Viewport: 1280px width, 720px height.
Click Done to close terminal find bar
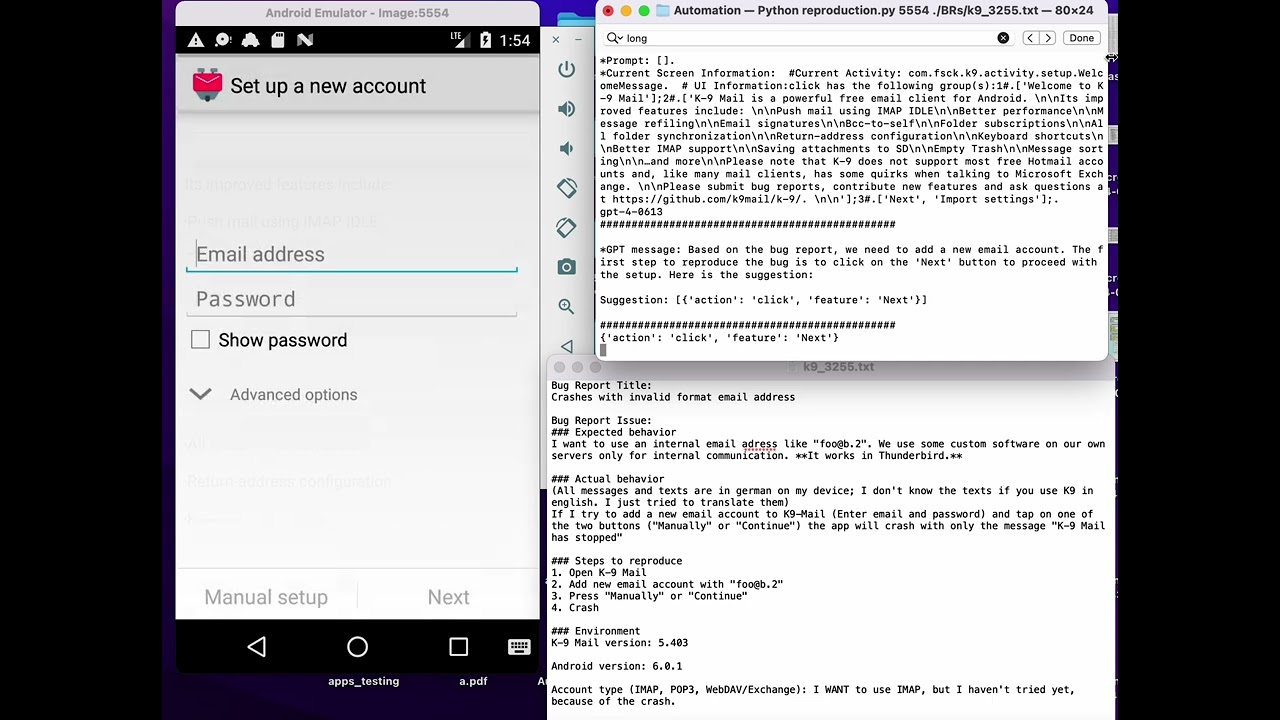tap(1081, 38)
